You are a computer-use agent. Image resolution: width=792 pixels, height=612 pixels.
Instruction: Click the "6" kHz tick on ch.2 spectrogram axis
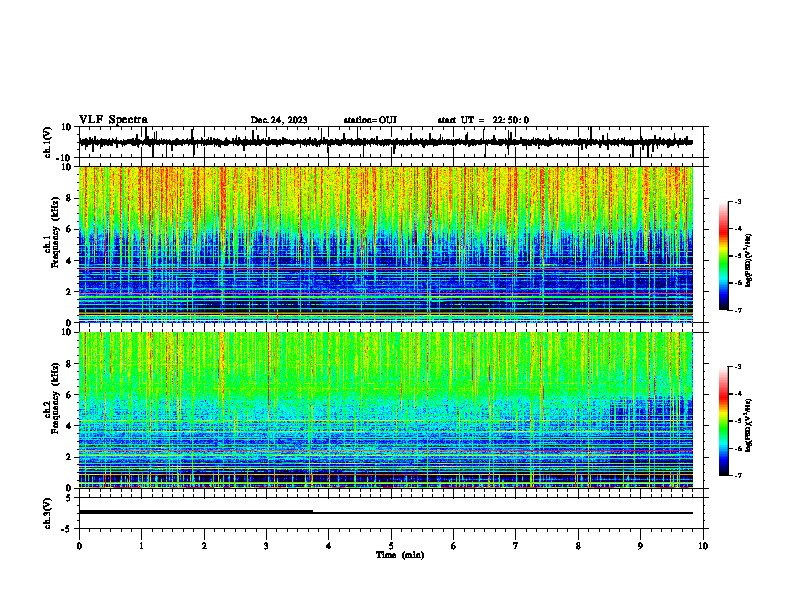69,395
